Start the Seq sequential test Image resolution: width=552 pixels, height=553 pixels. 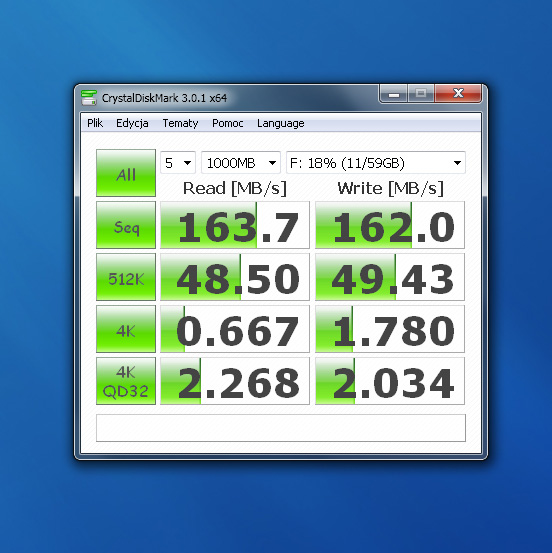tap(126, 225)
